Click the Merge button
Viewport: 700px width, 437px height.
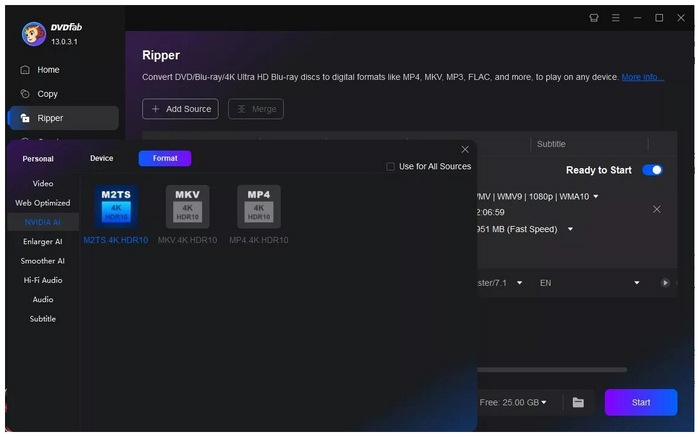pyautogui.click(x=256, y=109)
